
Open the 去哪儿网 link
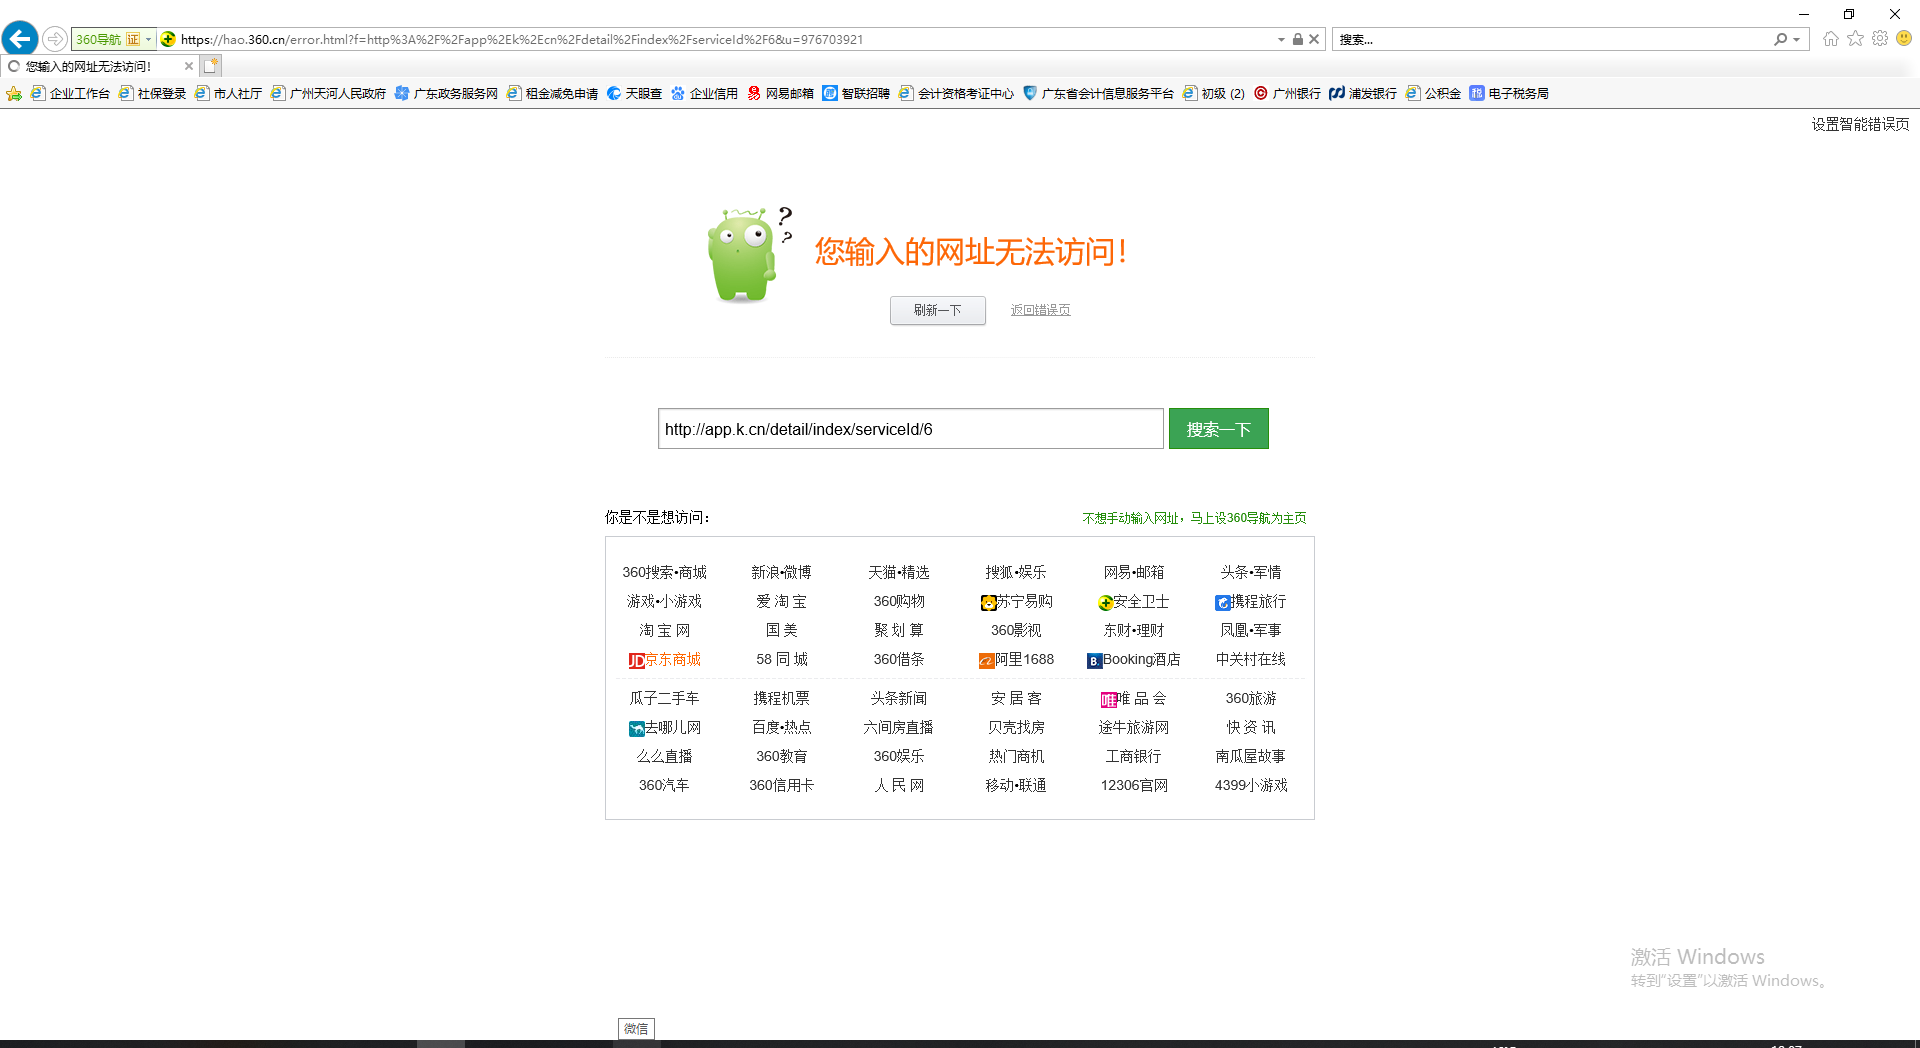pos(664,727)
